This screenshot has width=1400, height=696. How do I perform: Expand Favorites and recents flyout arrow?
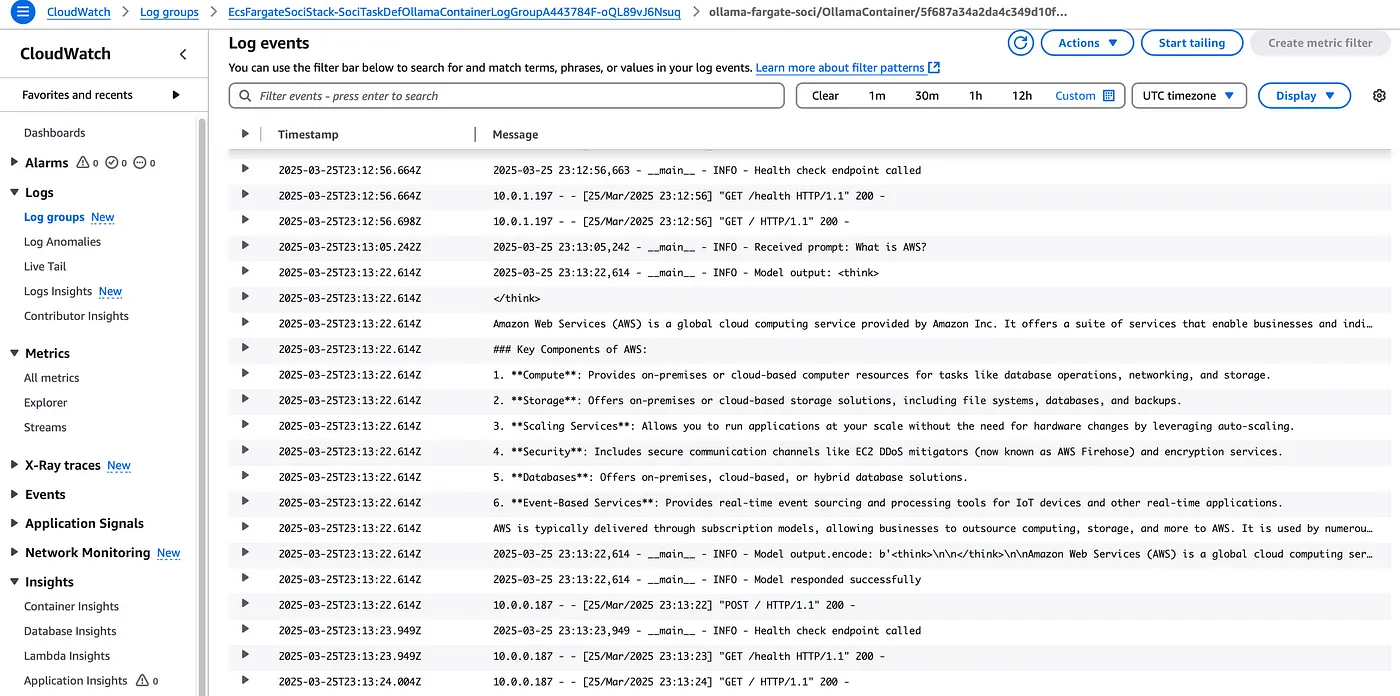[x=176, y=95]
